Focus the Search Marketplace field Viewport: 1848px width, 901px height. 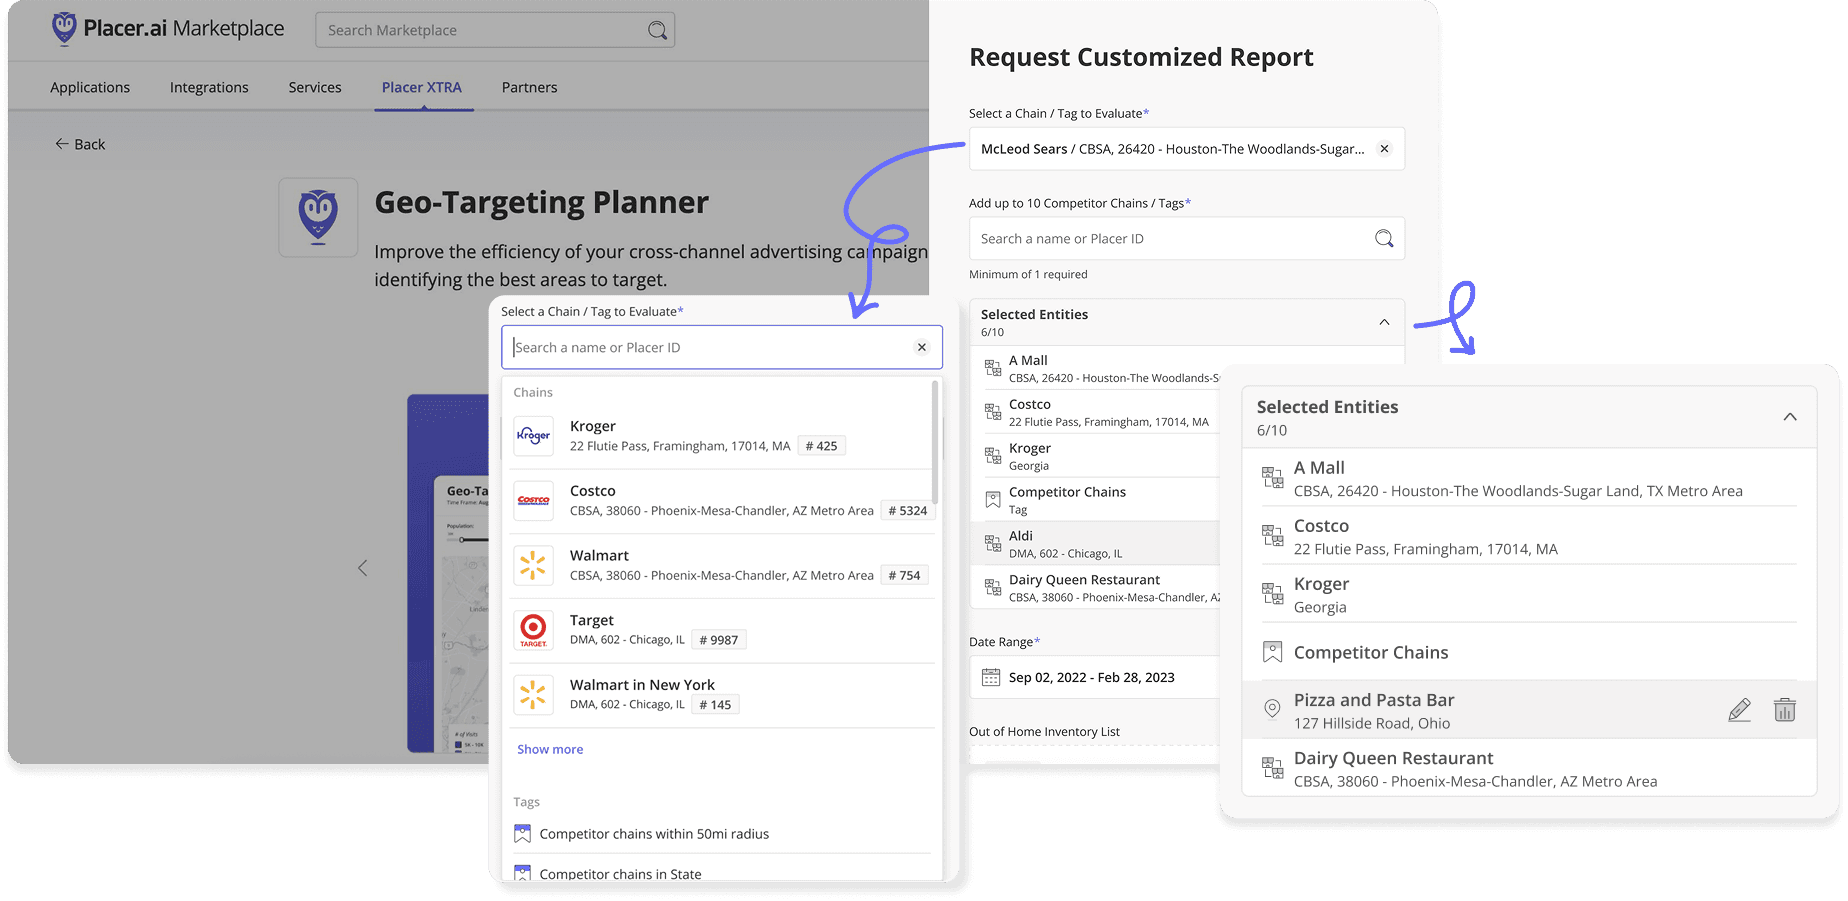tap(495, 30)
